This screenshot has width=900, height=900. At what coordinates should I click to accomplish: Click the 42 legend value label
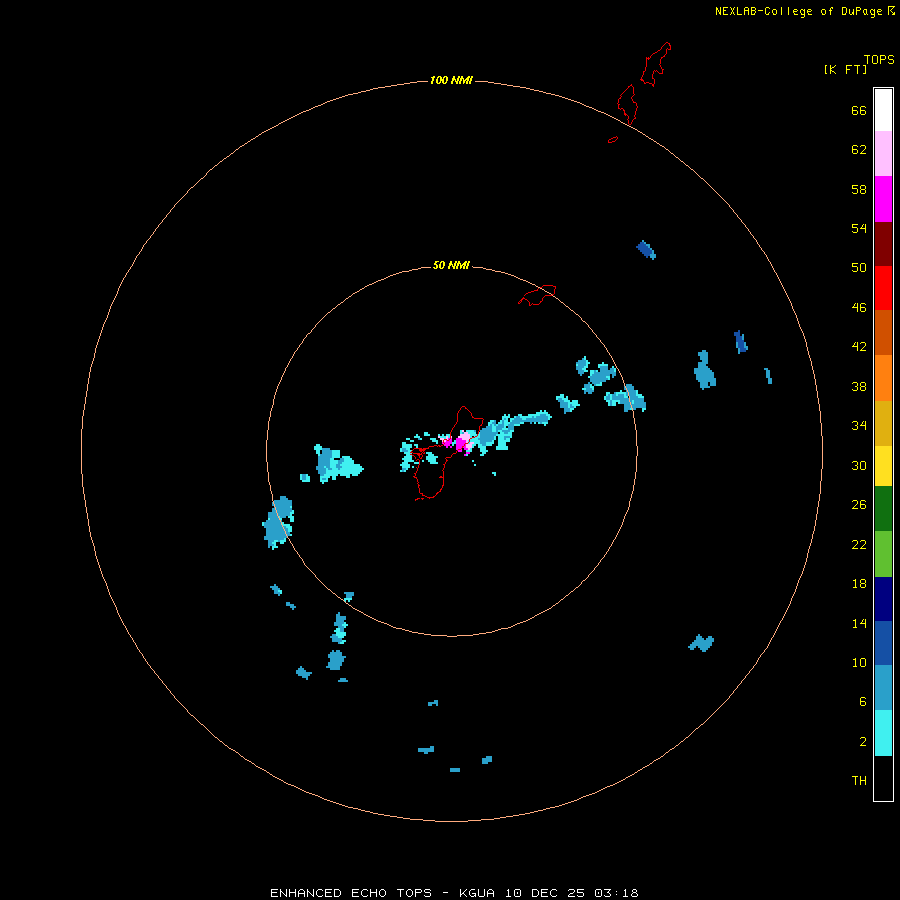tap(859, 346)
